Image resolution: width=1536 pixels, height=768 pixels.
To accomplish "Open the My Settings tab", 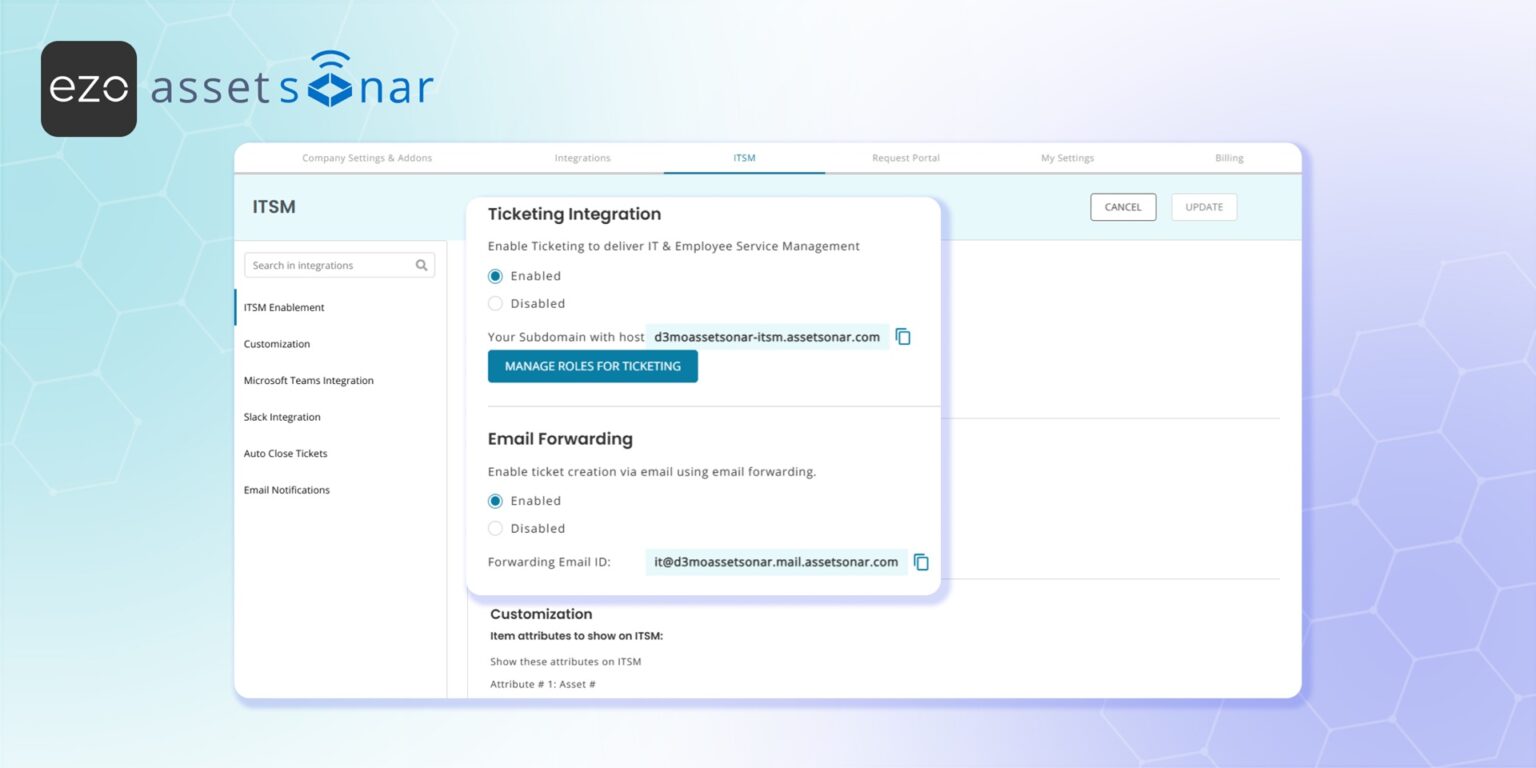I will coord(1067,158).
